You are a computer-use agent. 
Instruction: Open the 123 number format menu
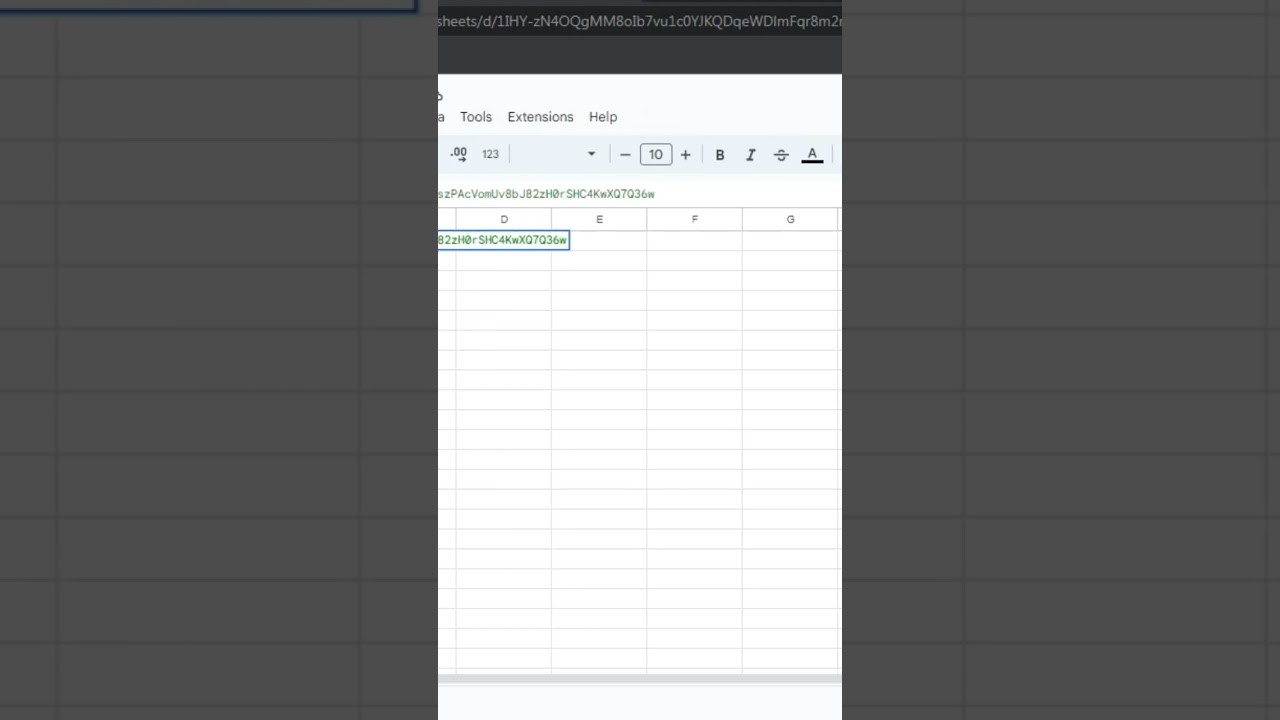point(490,154)
